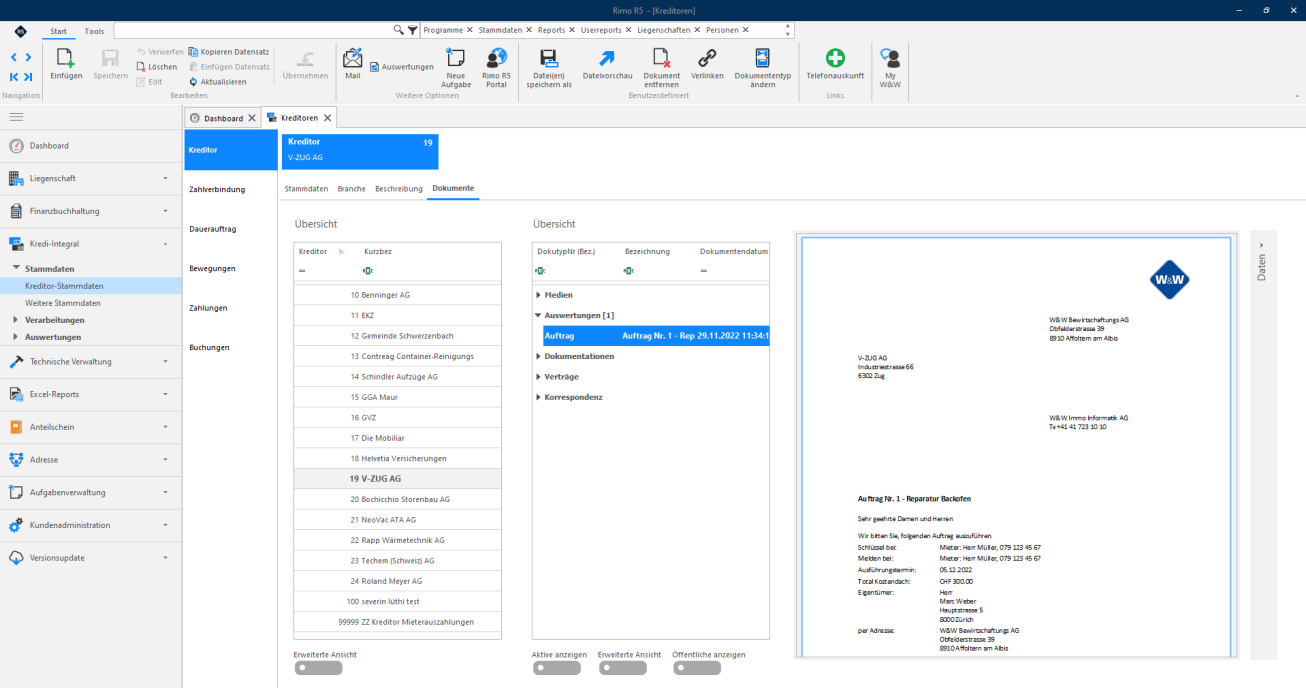Click the filter funnel icon
Viewport: 1306px width, 688px height.
click(412, 30)
